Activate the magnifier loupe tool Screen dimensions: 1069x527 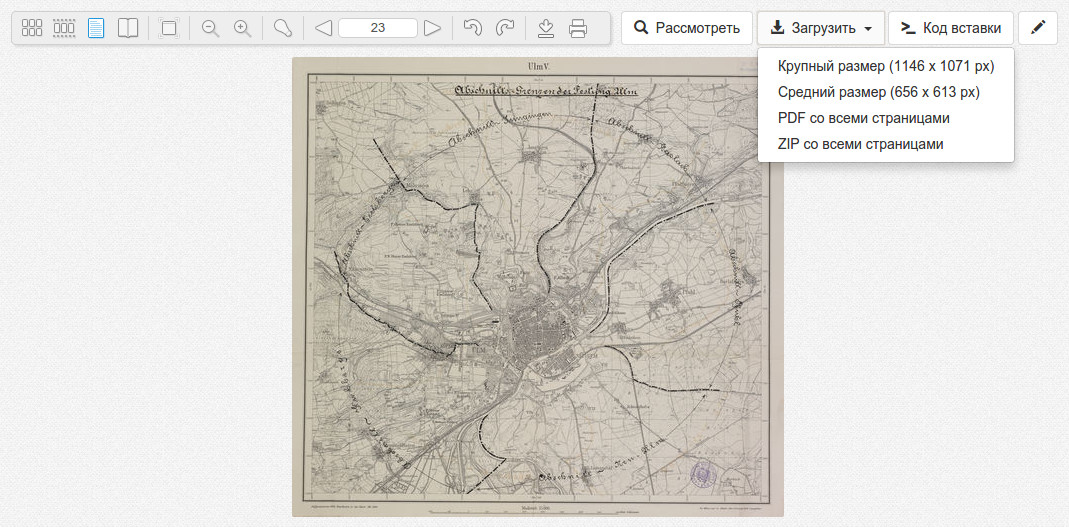coord(283,28)
